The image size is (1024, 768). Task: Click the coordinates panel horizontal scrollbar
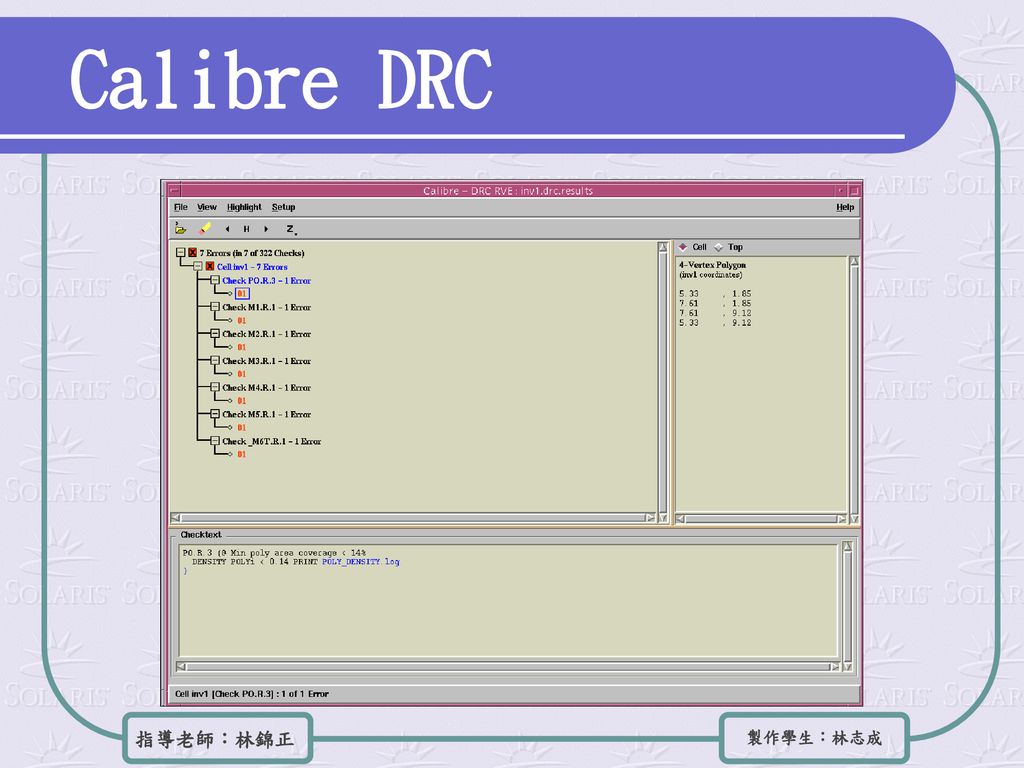[x=761, y=519]
